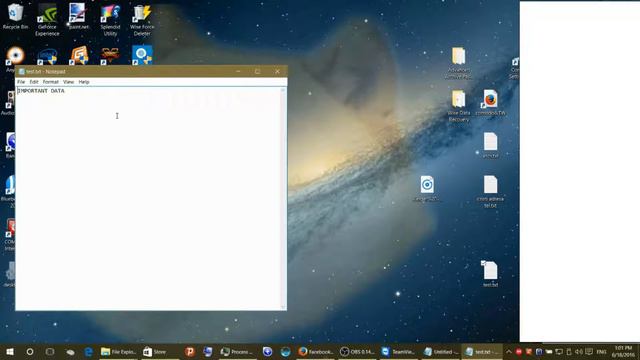Open volume control in system tray
The width and height of the screenshot is (640, 360).
pos(579,351)
